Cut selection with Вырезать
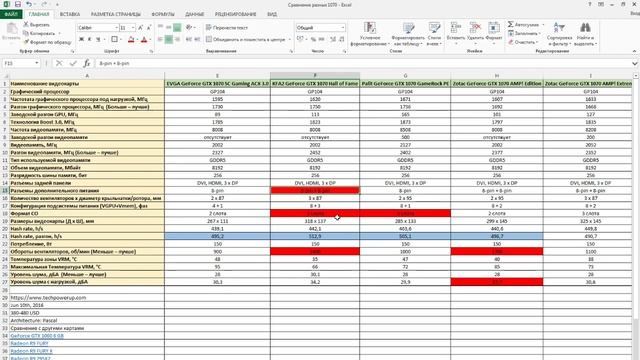The height and width of the screenshot is (360, 640). click(x=36, y=25)
